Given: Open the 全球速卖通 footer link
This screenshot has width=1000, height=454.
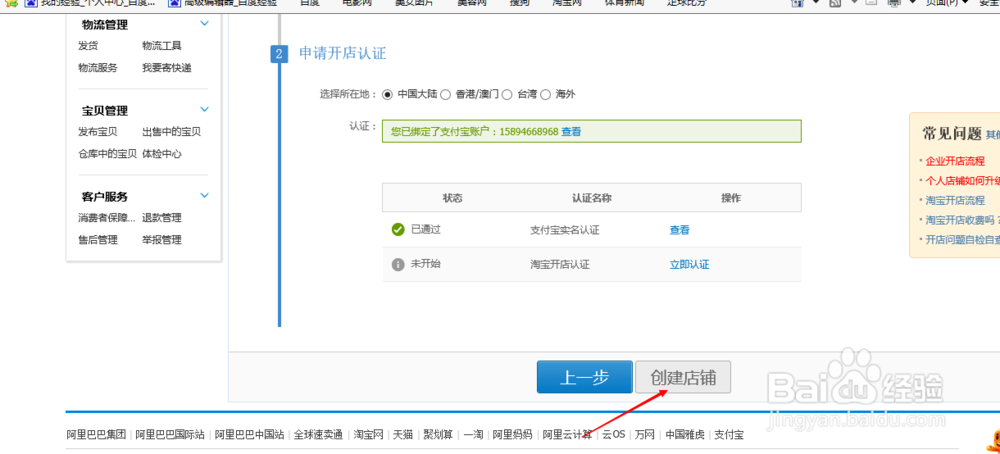Looking at the screenshot, I should 318,435.
